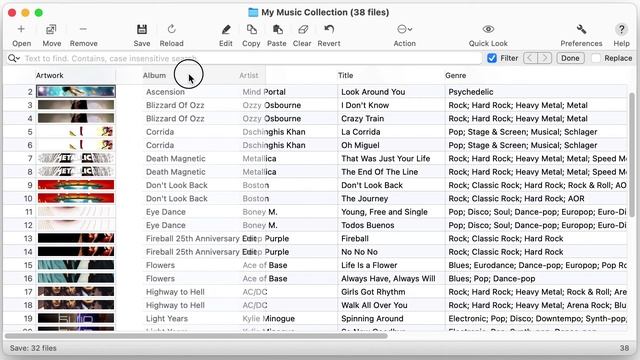Click the title 'That Was Just Your Life'
The height and width of the screenshot is (360, 640).
386,158
